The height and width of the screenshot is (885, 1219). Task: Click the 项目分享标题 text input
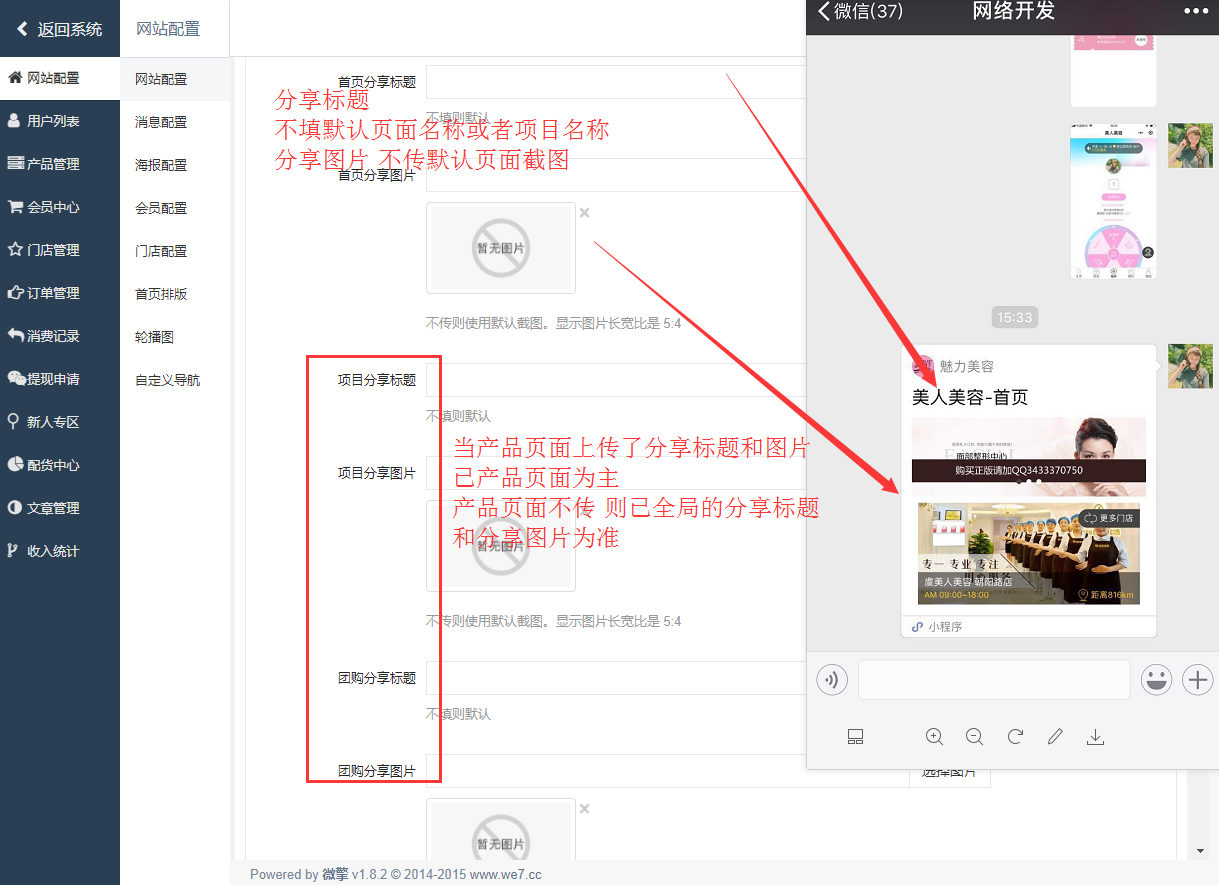616,380
